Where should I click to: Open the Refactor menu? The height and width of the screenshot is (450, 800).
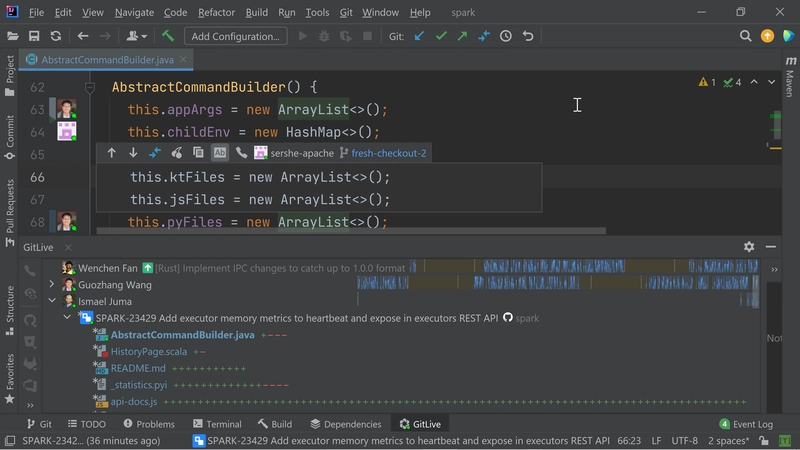coord(216,13)
